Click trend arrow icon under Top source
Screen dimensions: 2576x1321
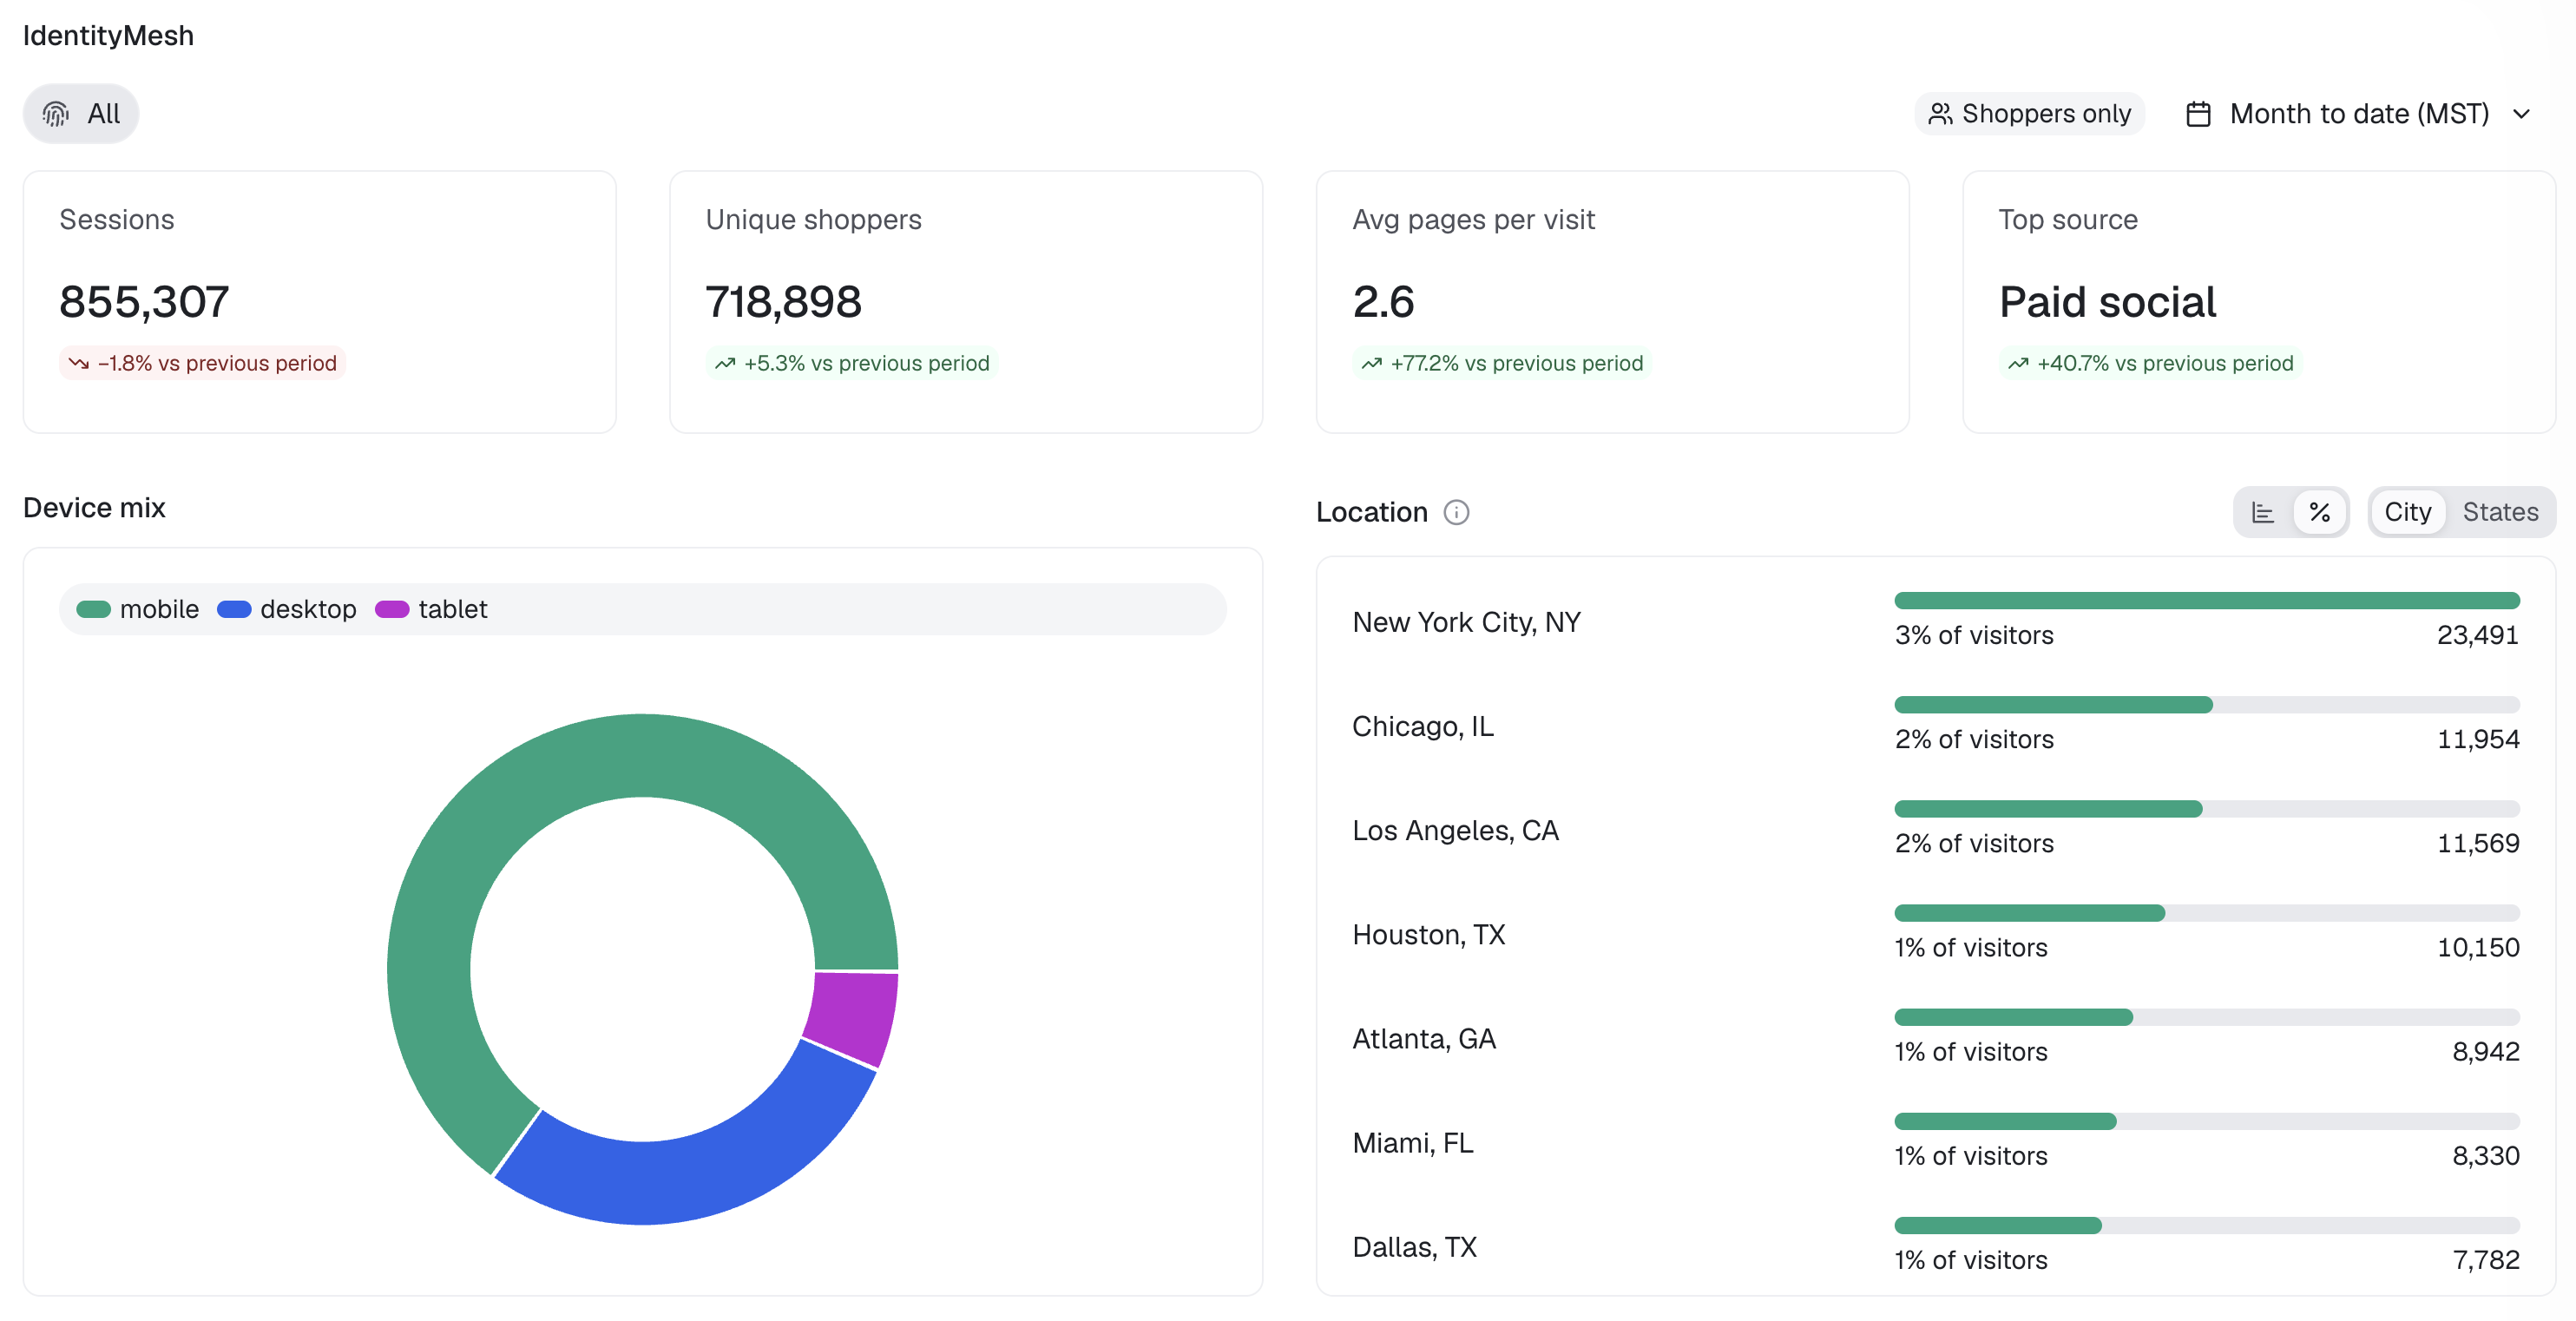(2018, 363)
